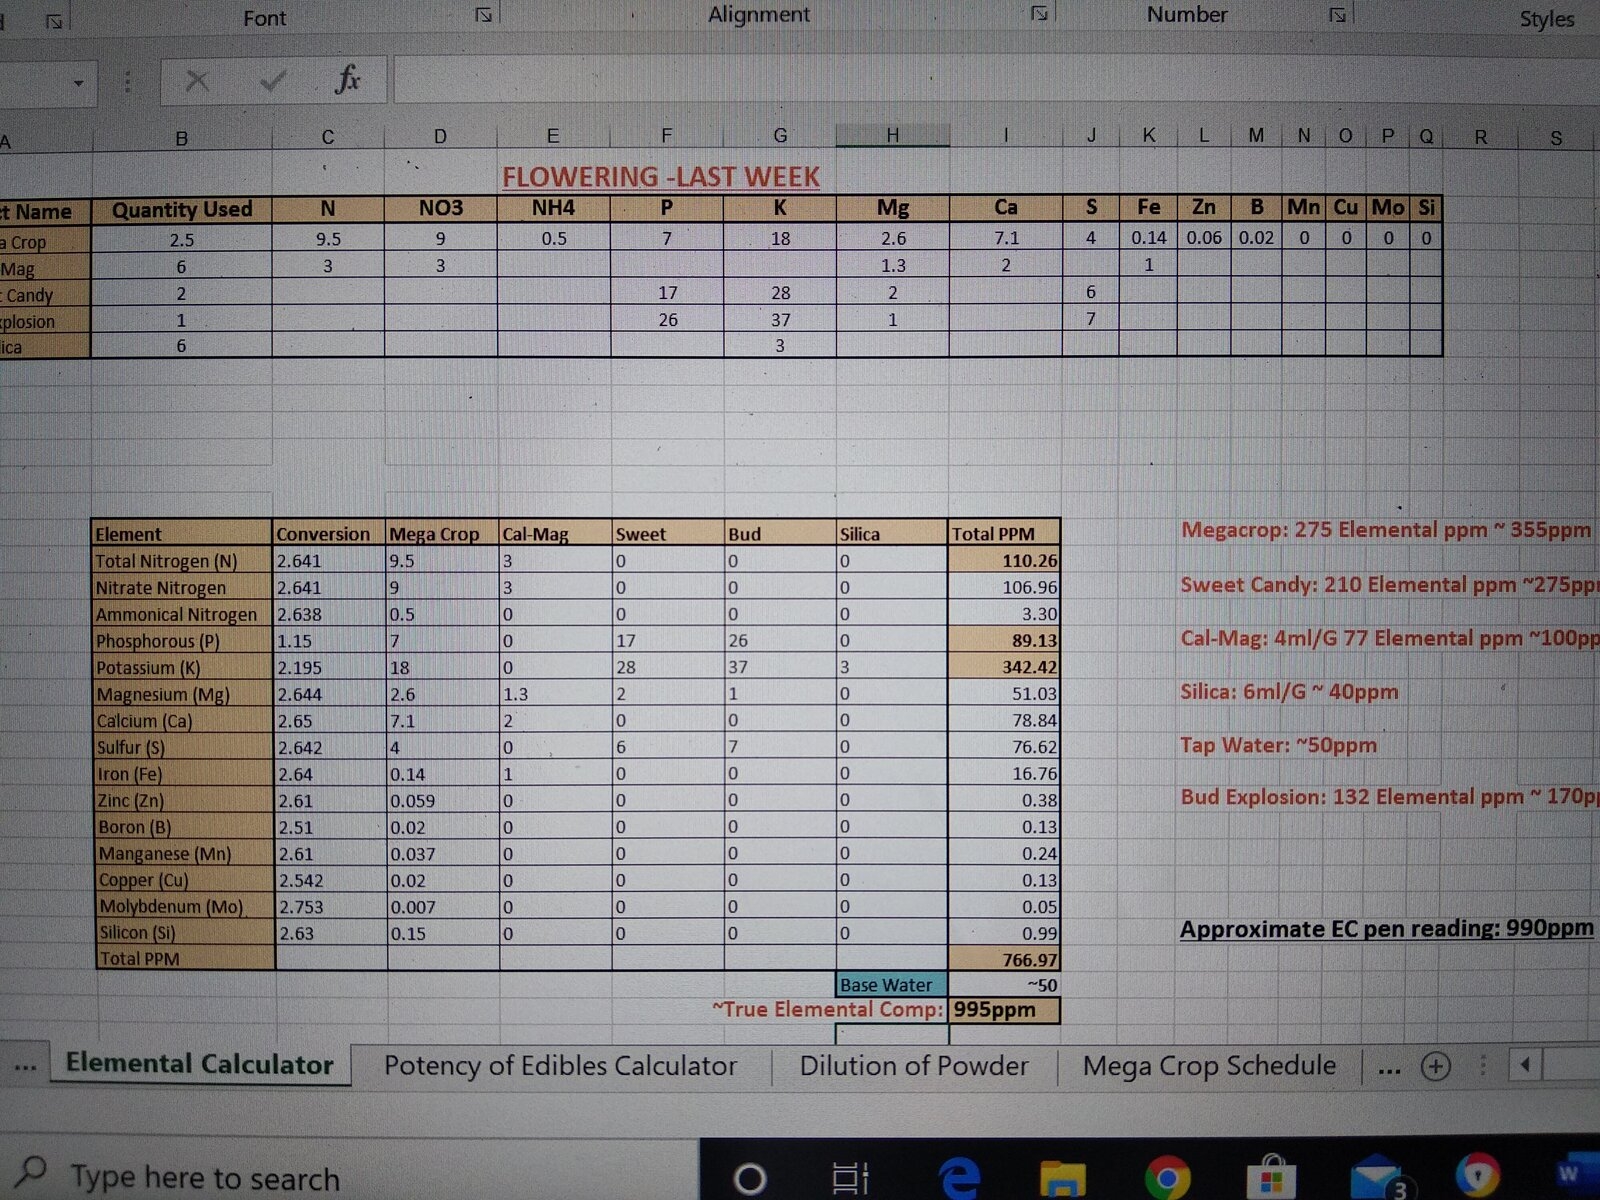Open Microsoft Store from taskbar

[1271, 1178]
